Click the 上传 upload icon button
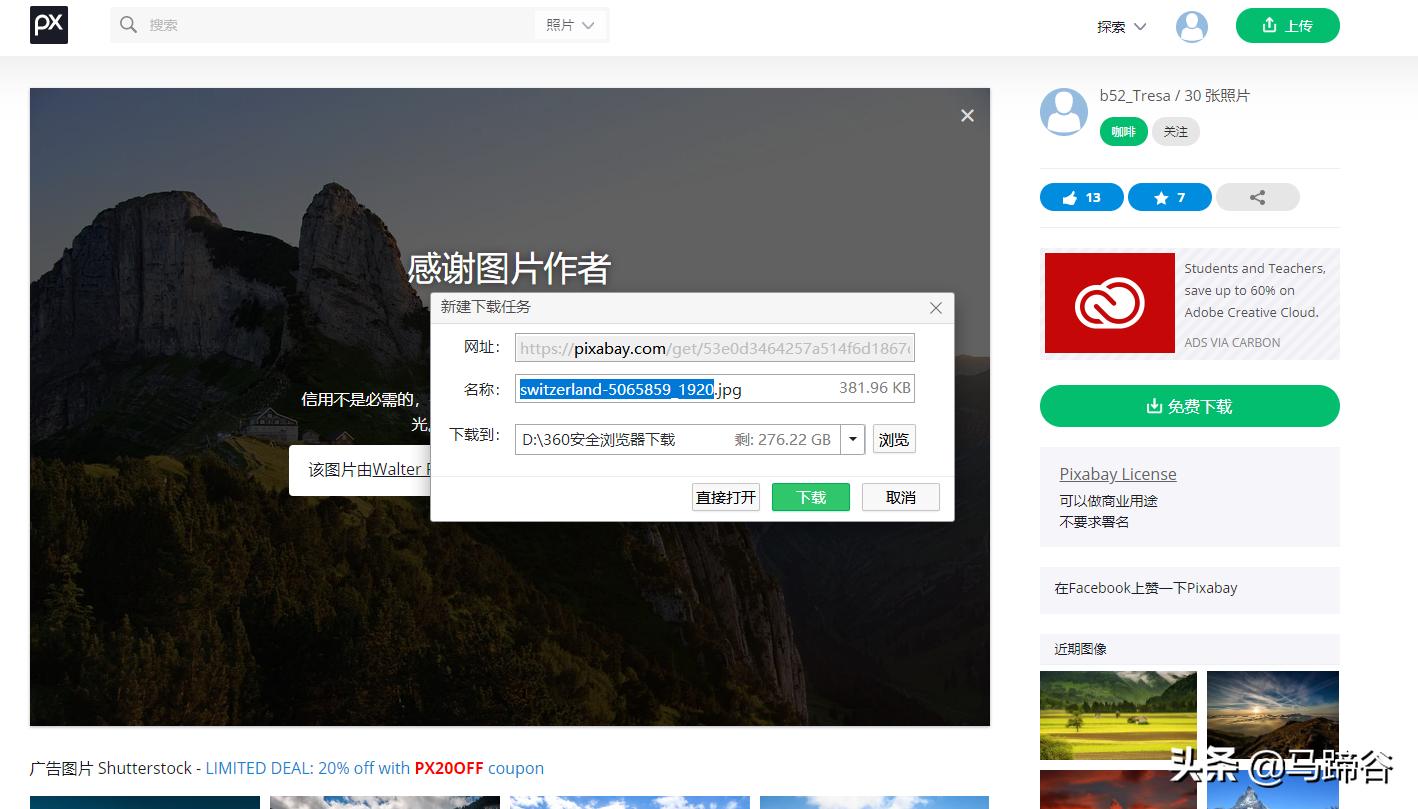 click(1287, 25)
